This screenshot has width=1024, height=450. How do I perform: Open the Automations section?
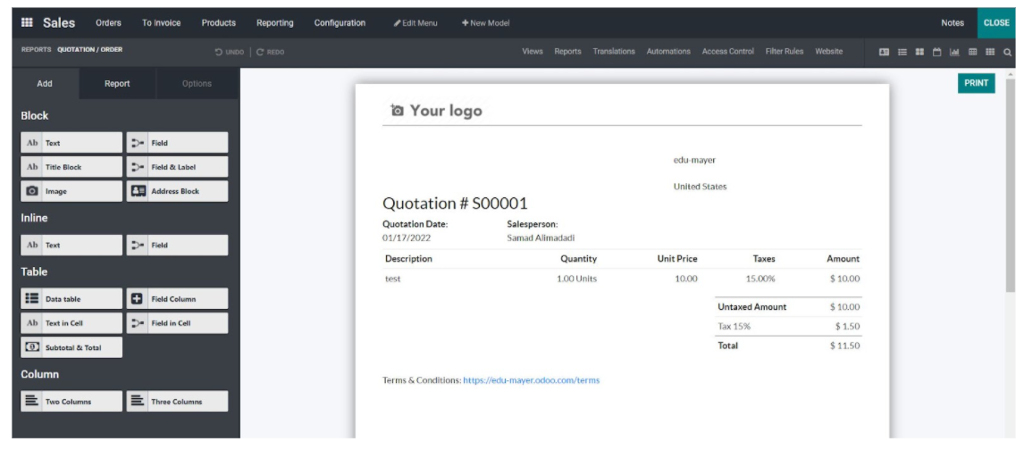pos(668,52)
